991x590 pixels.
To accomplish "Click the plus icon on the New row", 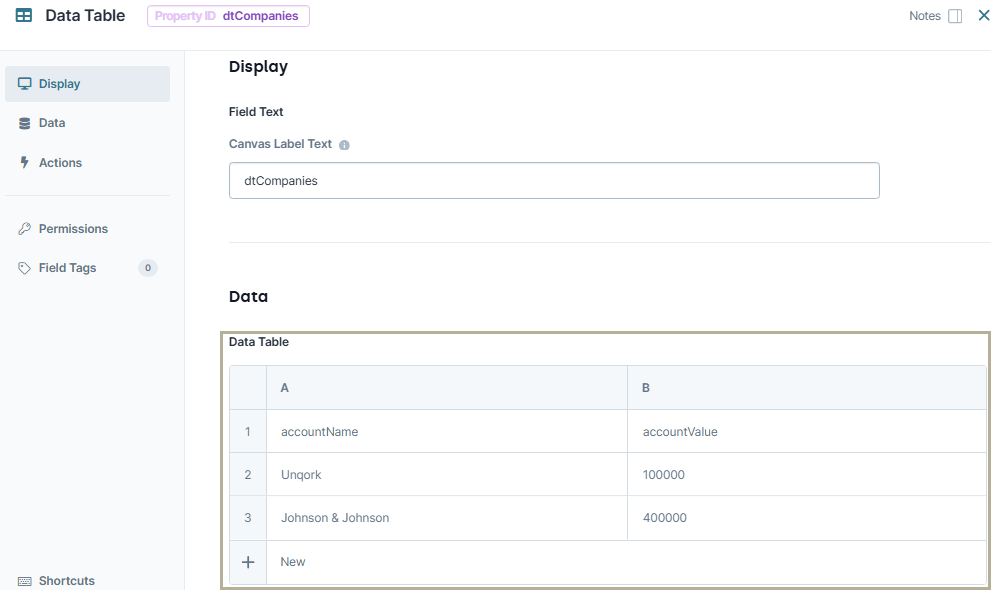I will tap(247, 561).
